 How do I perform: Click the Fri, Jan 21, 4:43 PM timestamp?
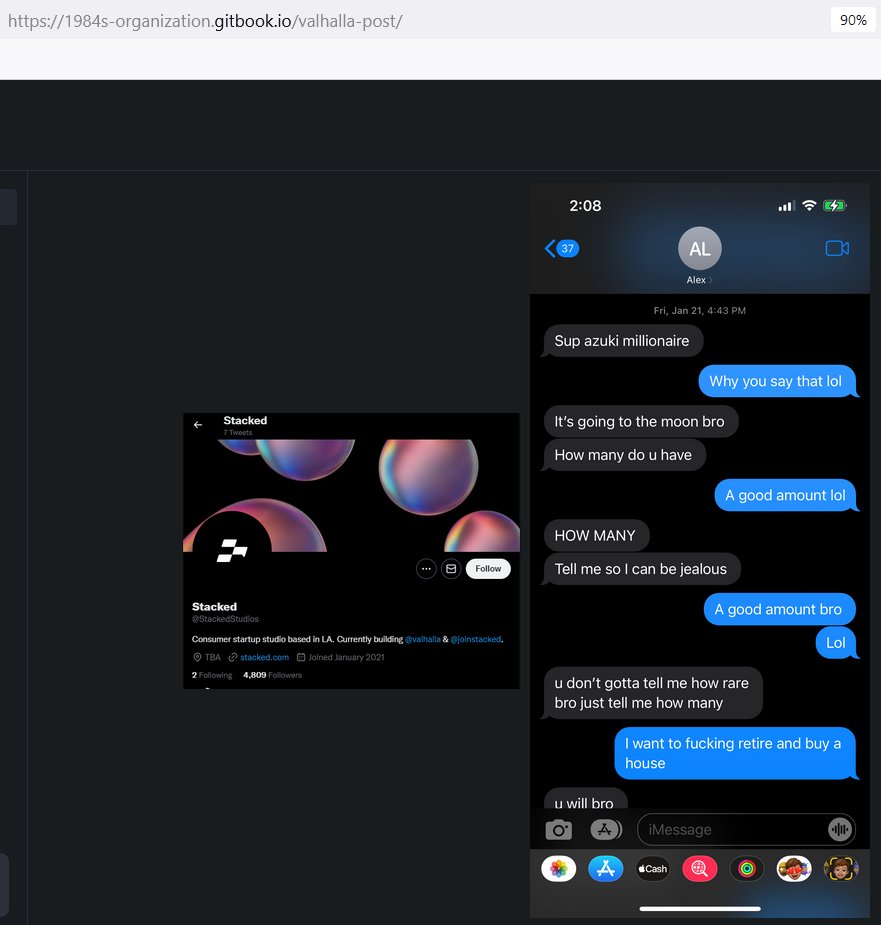click(700, 310)
